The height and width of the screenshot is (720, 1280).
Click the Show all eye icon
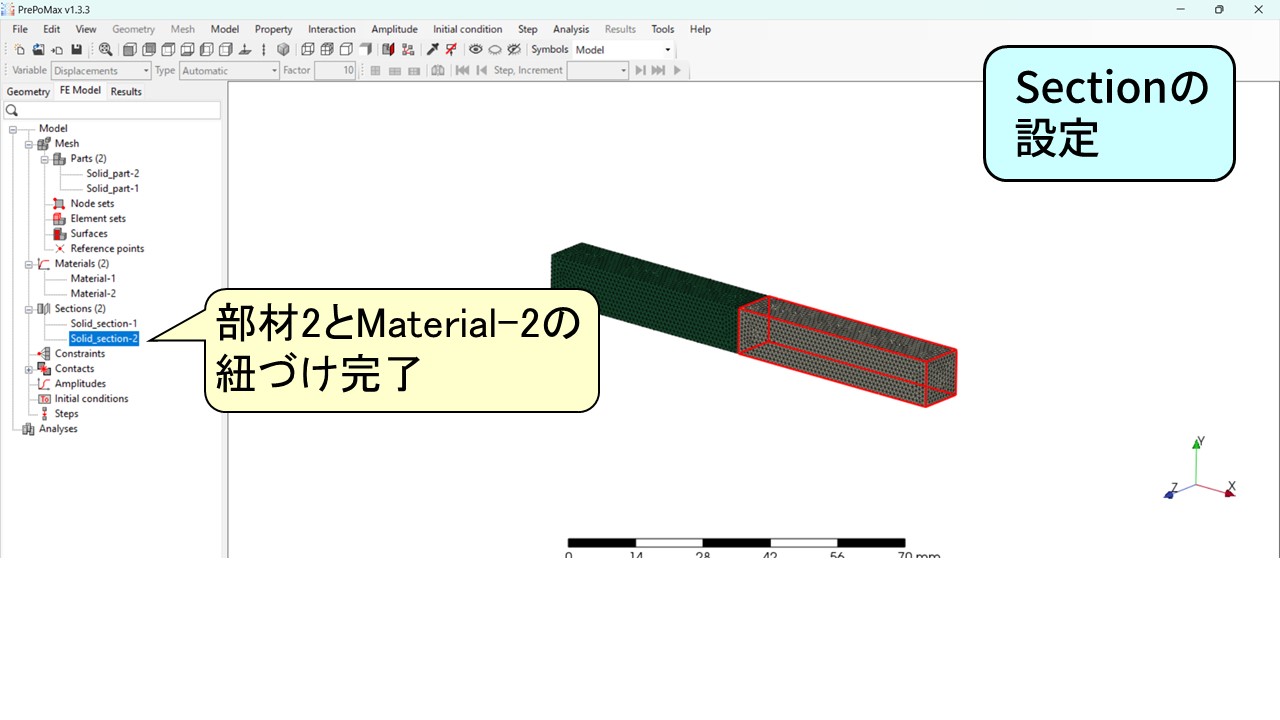pyautogui.click(x=476, y=49)
